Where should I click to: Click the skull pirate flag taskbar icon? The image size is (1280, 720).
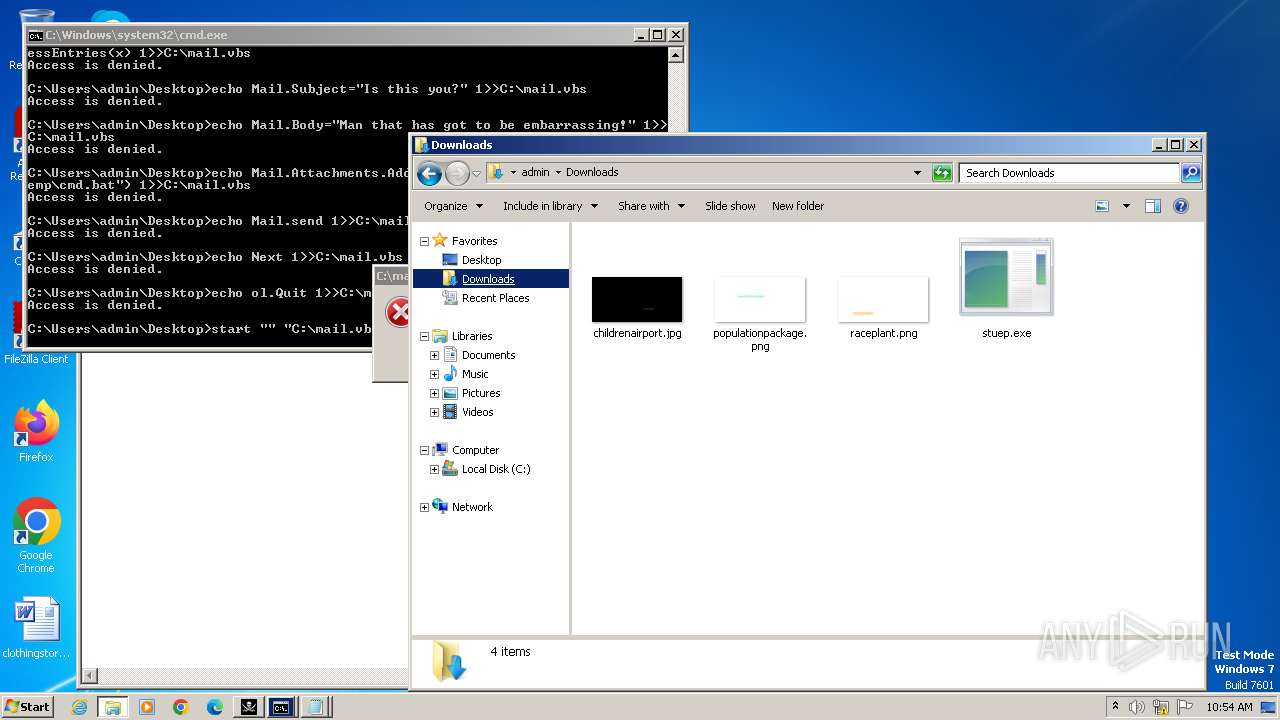click(249, 707)
